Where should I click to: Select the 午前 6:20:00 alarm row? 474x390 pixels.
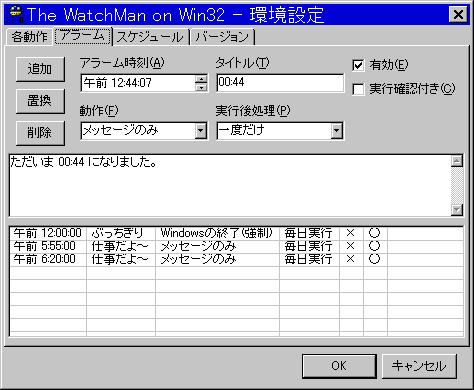coord(236,259)
